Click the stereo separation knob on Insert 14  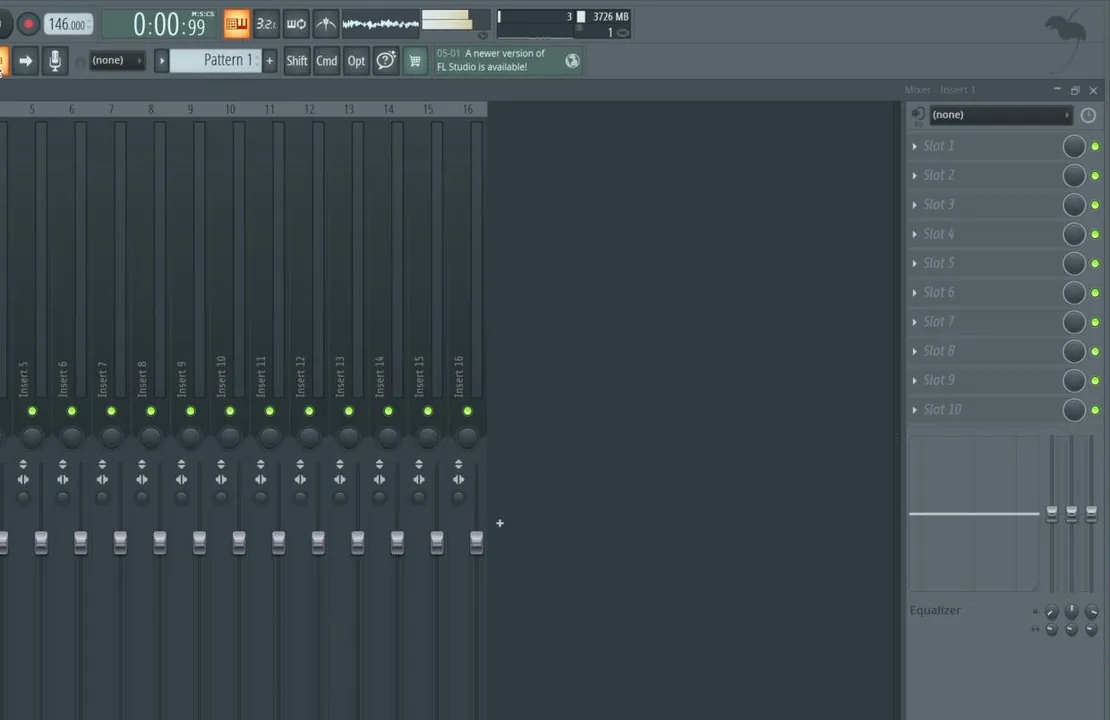click(379, 498)
